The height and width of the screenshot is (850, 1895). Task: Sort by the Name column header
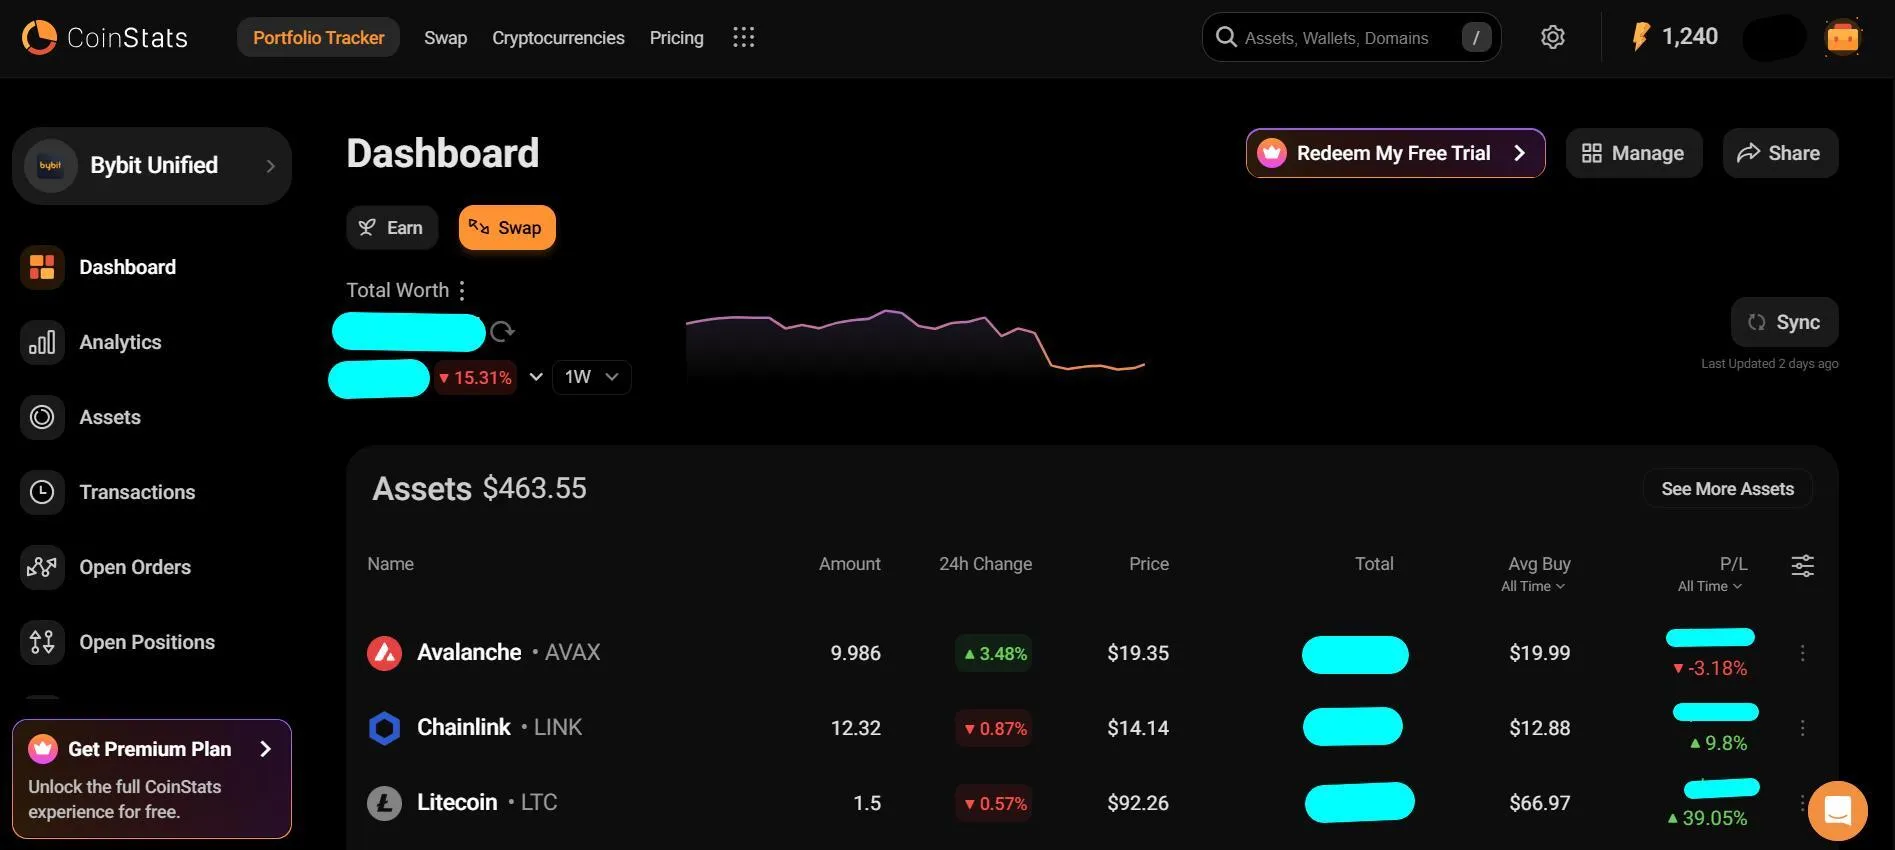tap(390, 564)
